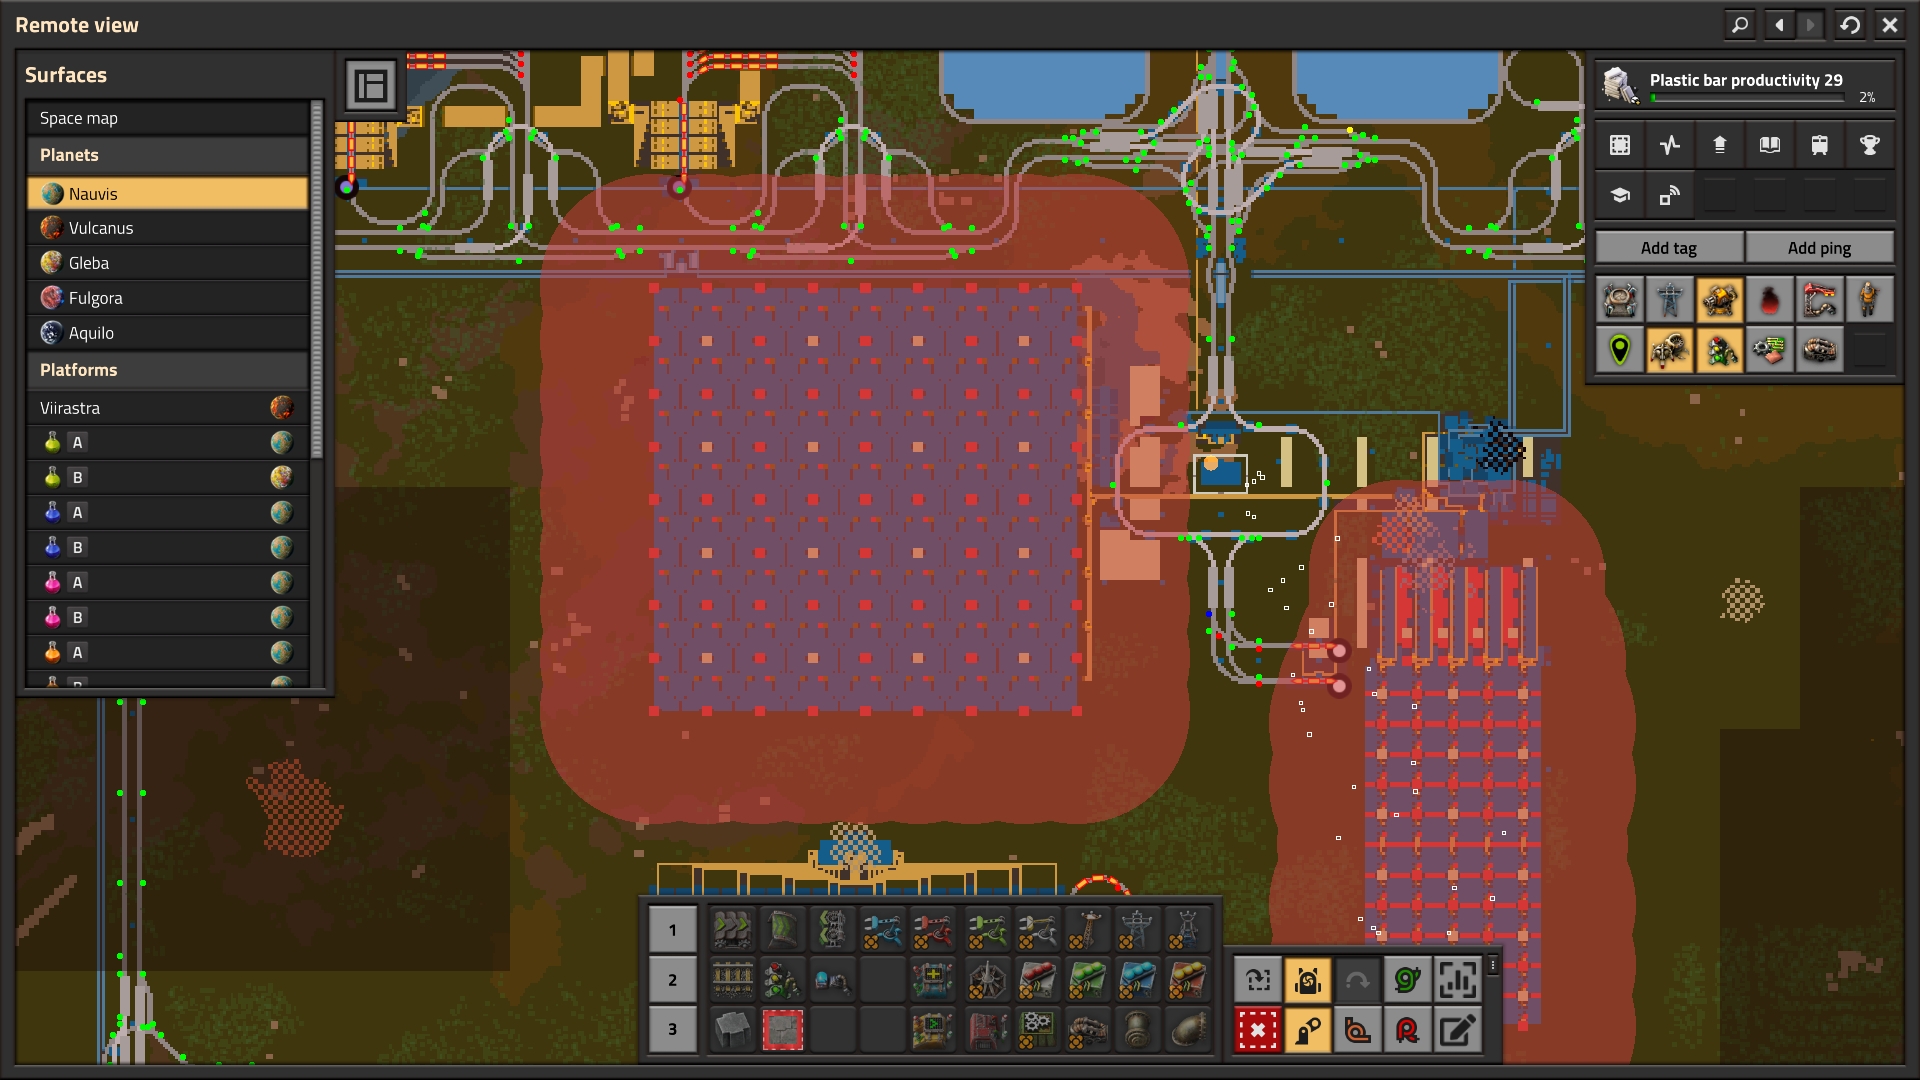Open the trains overview icon

pos(1820,145)
